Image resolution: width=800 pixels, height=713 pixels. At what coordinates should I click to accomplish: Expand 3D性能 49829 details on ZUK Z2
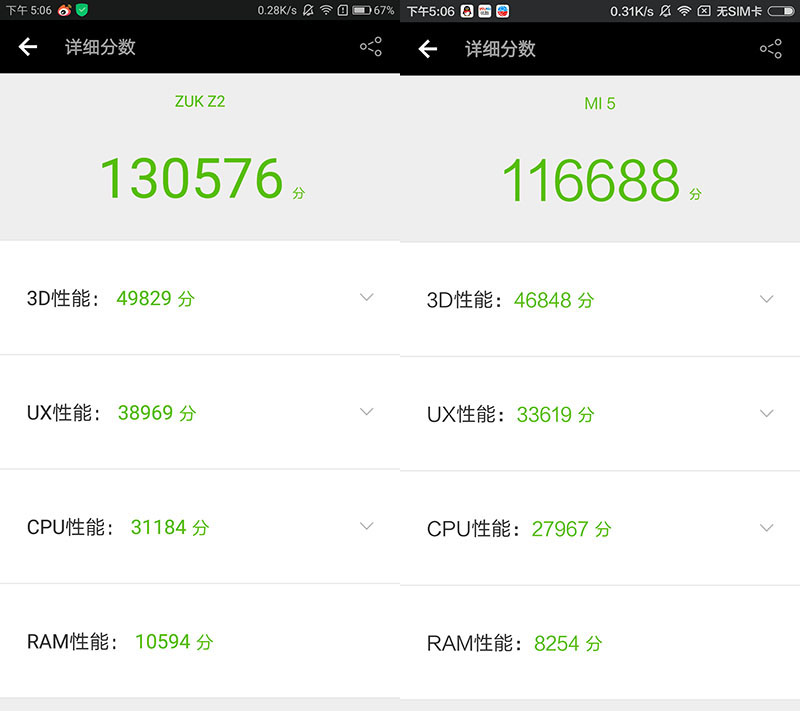point(367,297)
